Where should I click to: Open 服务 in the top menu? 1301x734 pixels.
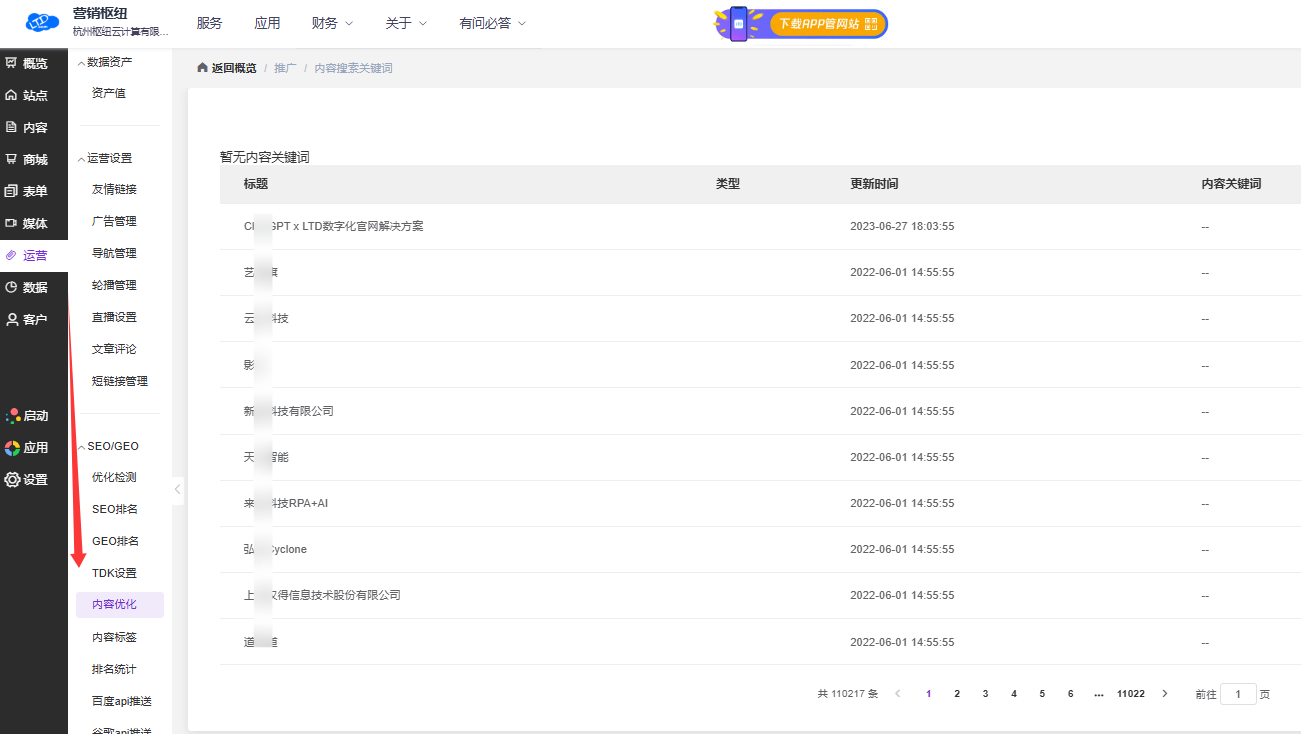(209, 23)
